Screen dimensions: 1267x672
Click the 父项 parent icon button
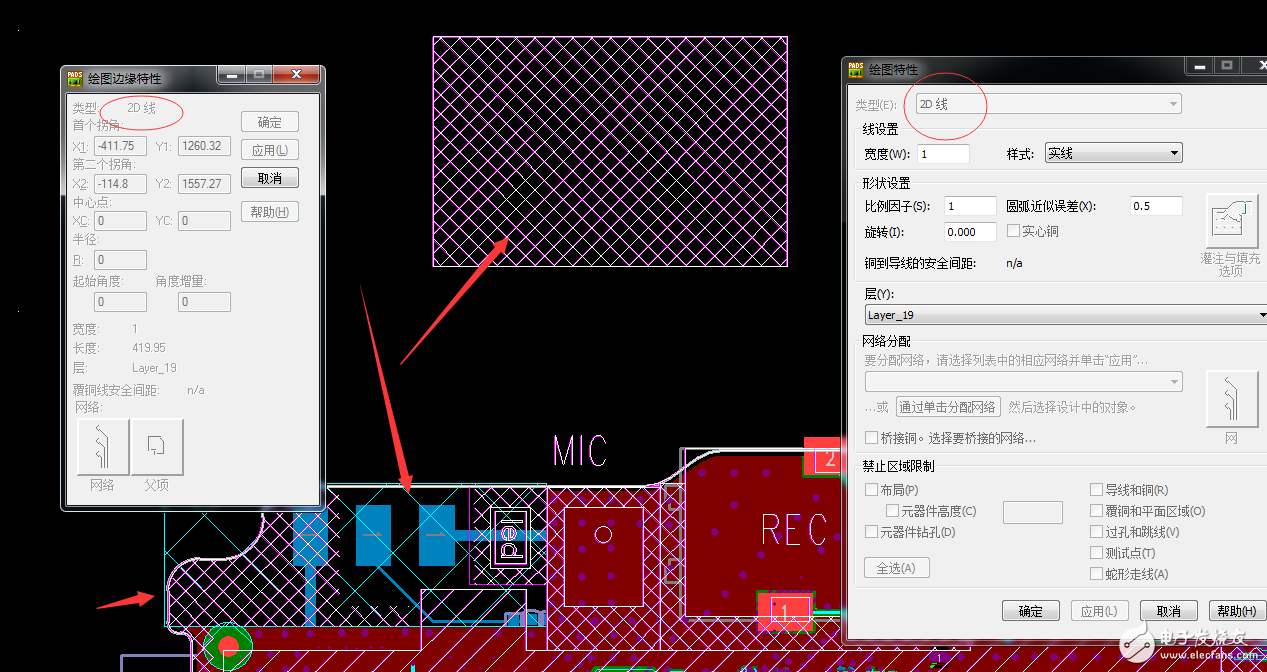(x=157, y=447)
